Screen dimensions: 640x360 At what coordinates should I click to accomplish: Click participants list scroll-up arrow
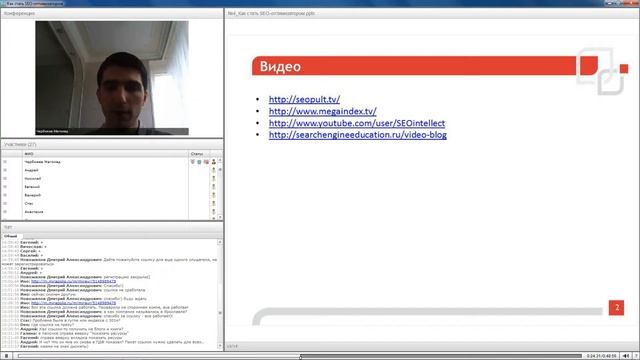(x=220, y=160)
